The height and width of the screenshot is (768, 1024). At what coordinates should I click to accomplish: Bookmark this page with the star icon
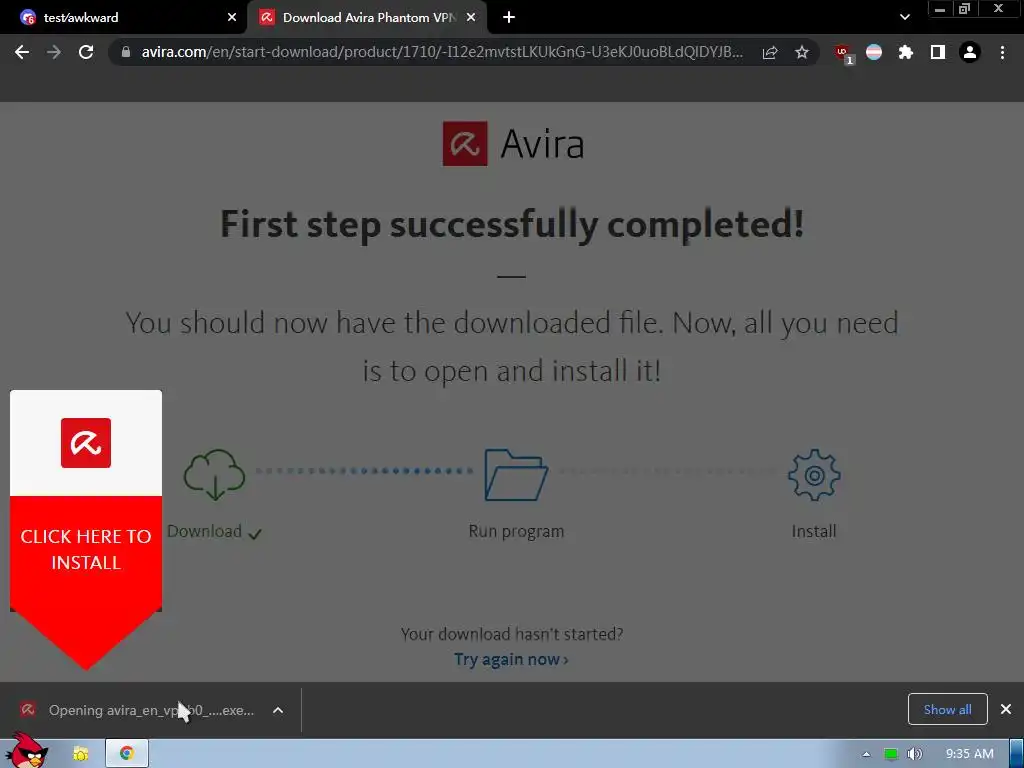point(802,52)
